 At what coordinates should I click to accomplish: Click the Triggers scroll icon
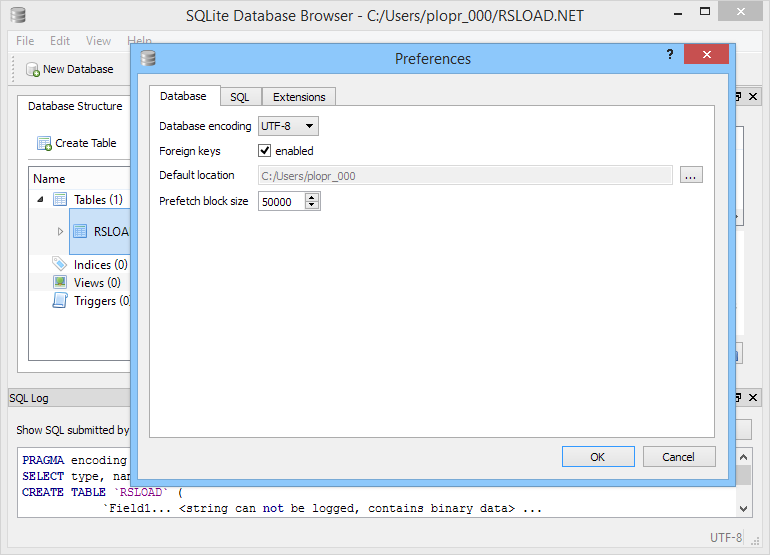tap(60, 300)
